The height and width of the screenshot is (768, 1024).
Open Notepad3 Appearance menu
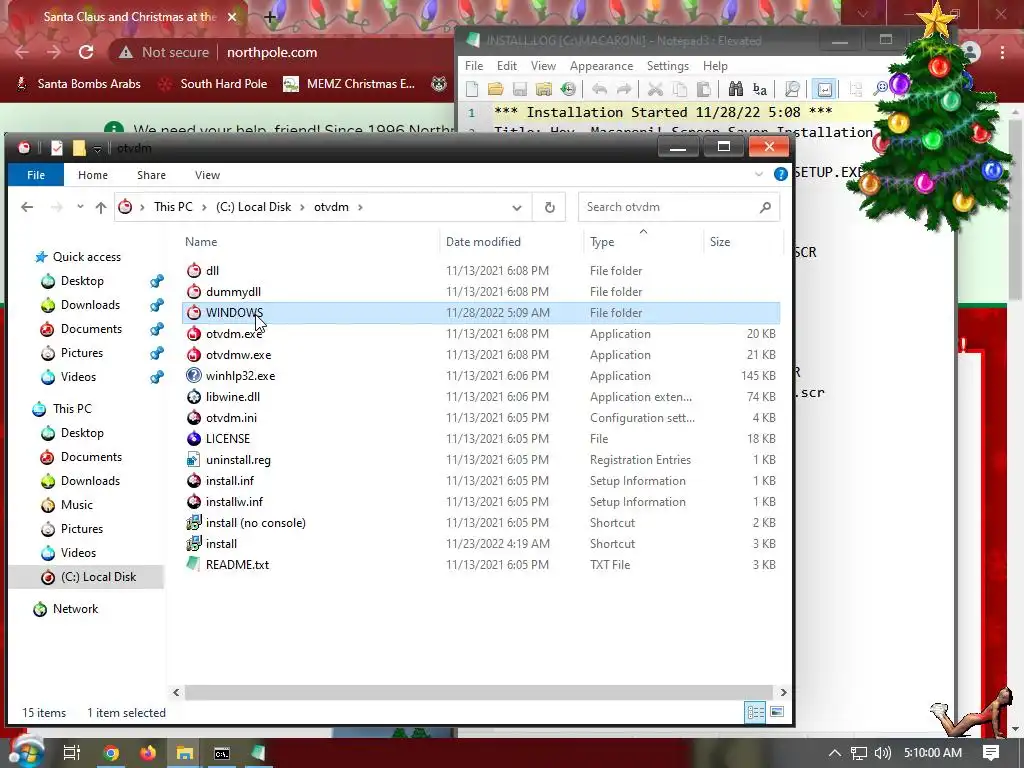601,66
